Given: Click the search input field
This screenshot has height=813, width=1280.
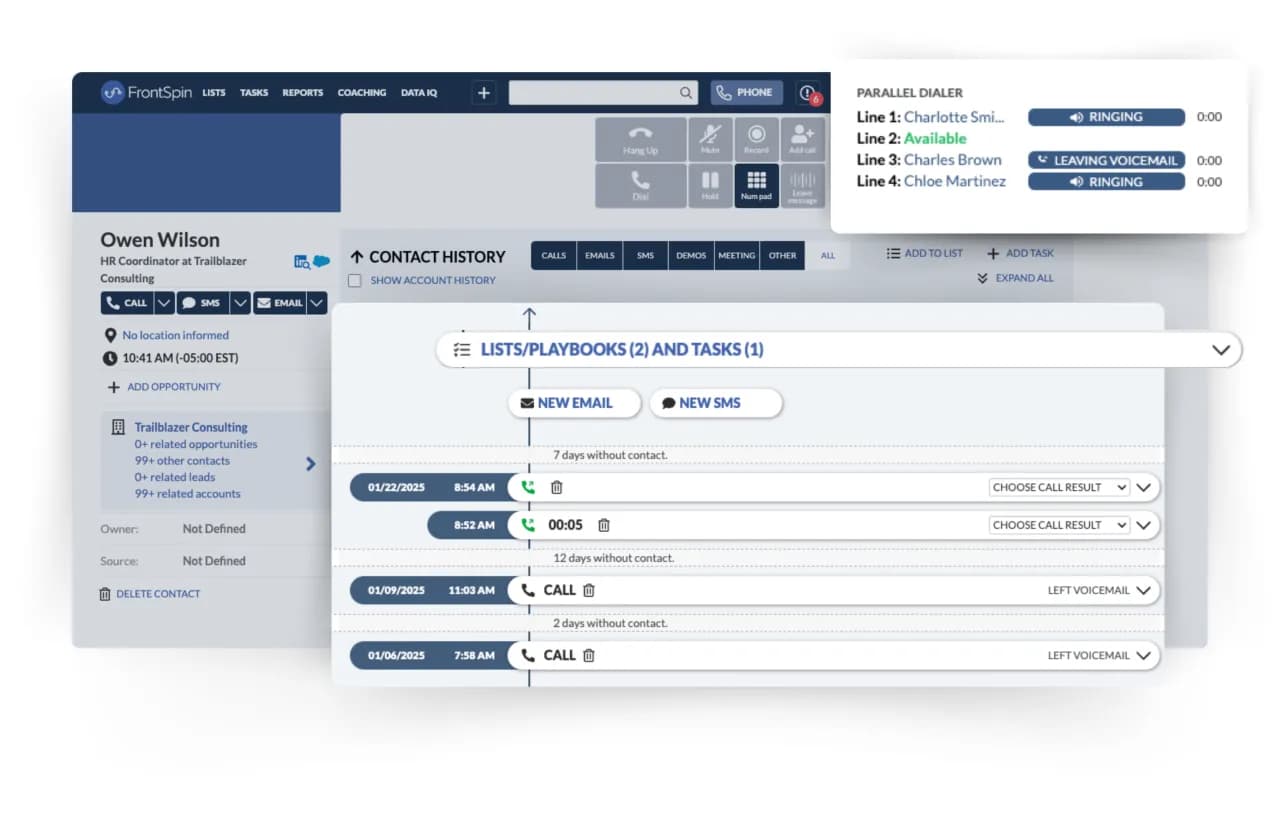Looking at the screenshot, I should click(x=593, y=93).
